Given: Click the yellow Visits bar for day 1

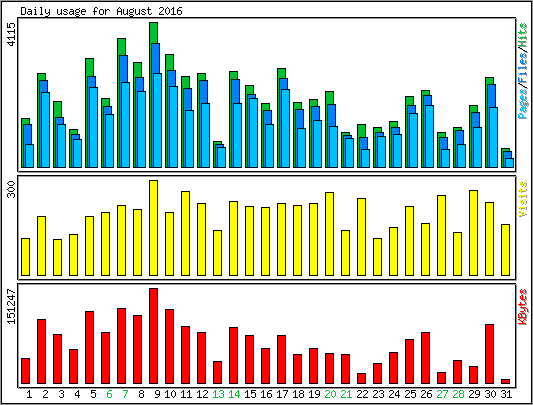Looking at the screenshot, I should [x=25, y=257].
